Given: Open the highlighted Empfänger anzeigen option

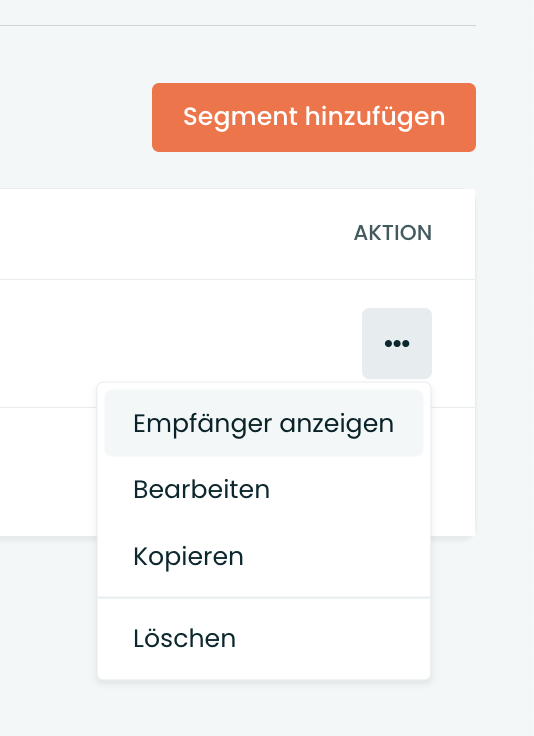Looking at the screenshot, I should [264, 423].
